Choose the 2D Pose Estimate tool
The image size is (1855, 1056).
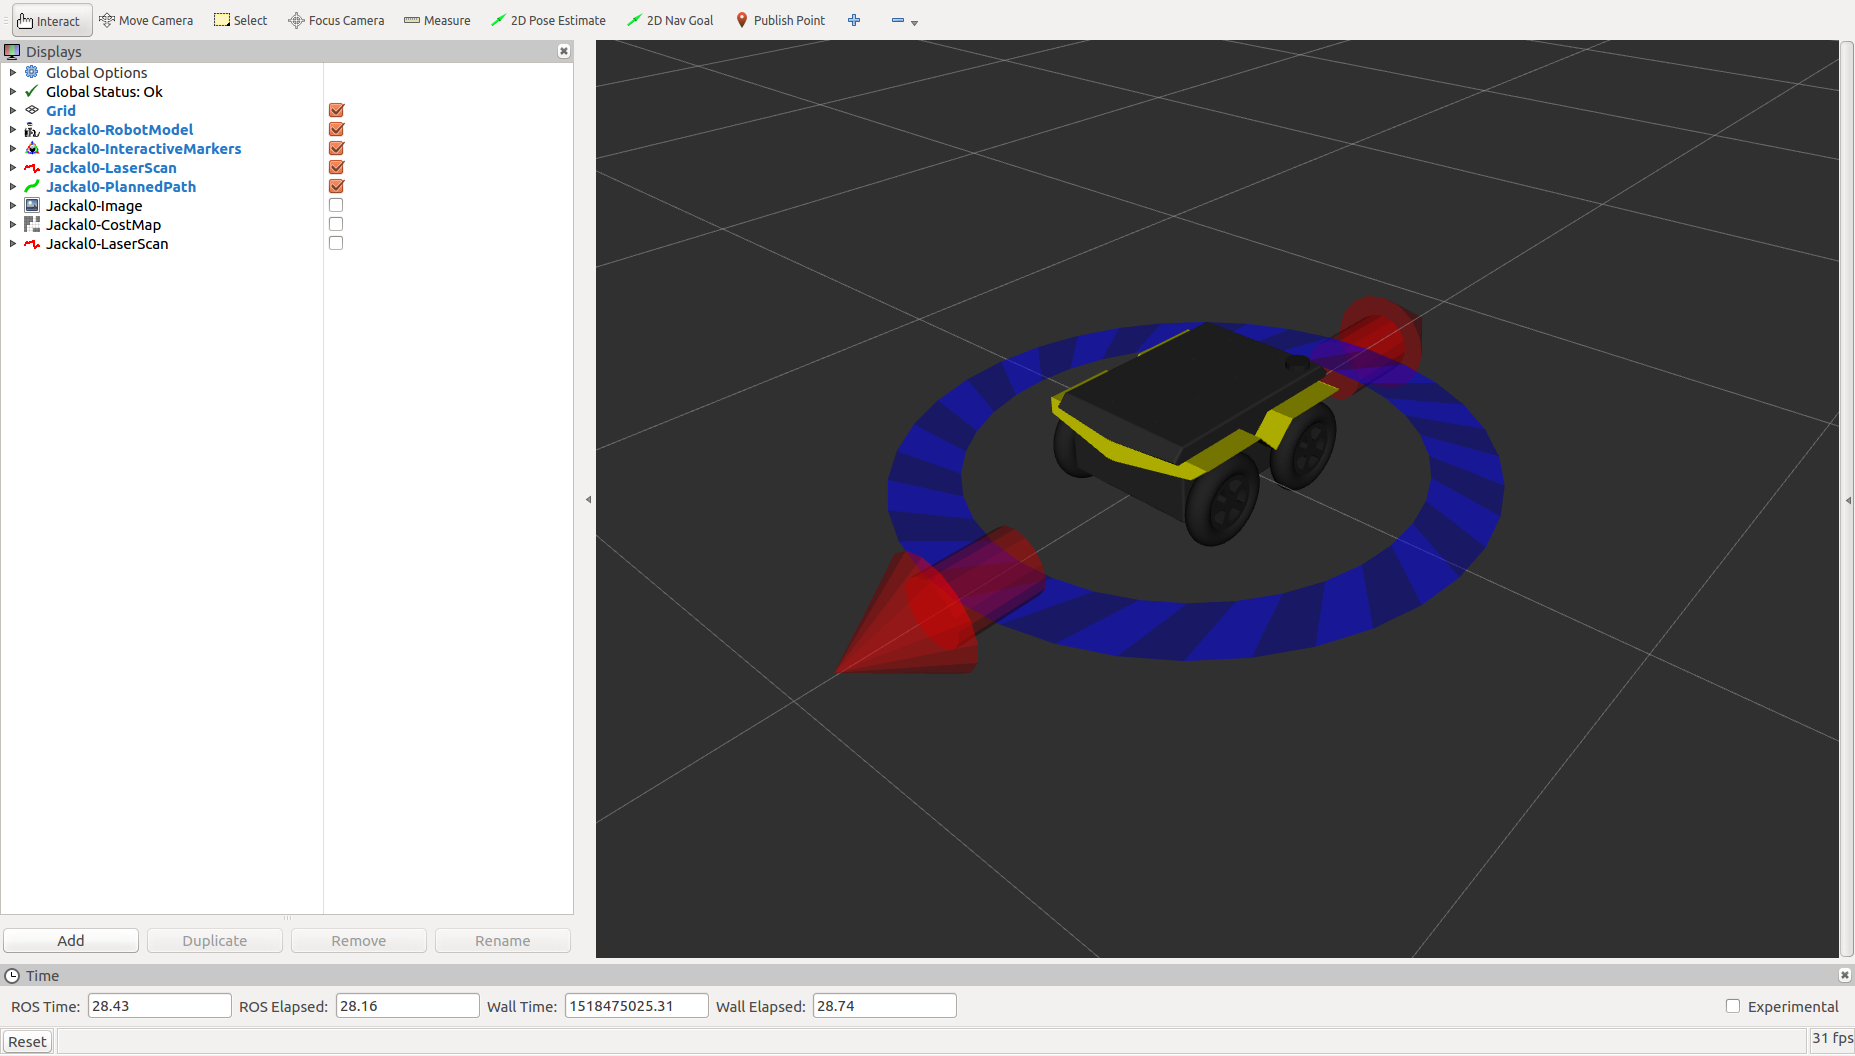[548, 20]
